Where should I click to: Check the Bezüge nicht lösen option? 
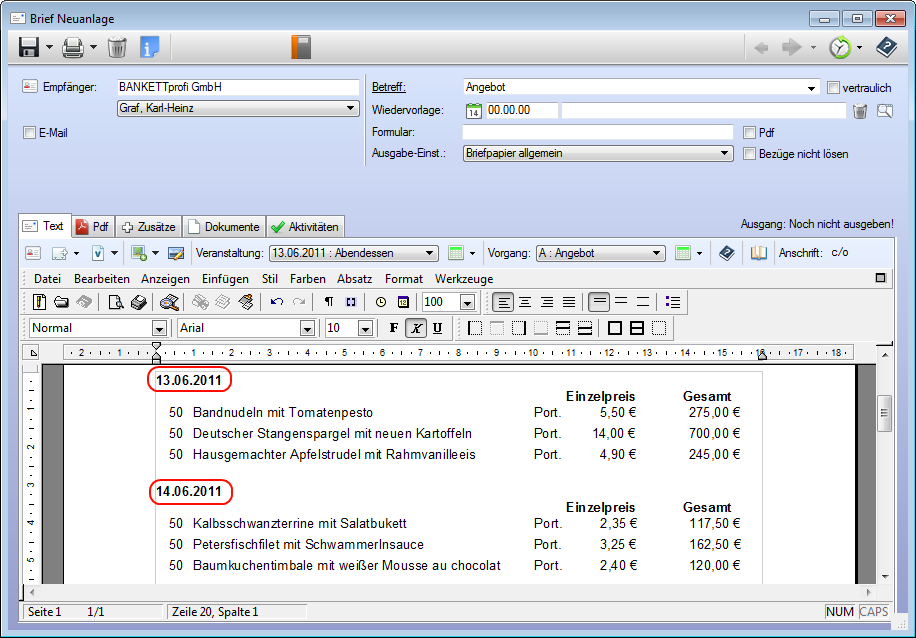[x=750, y=154]
